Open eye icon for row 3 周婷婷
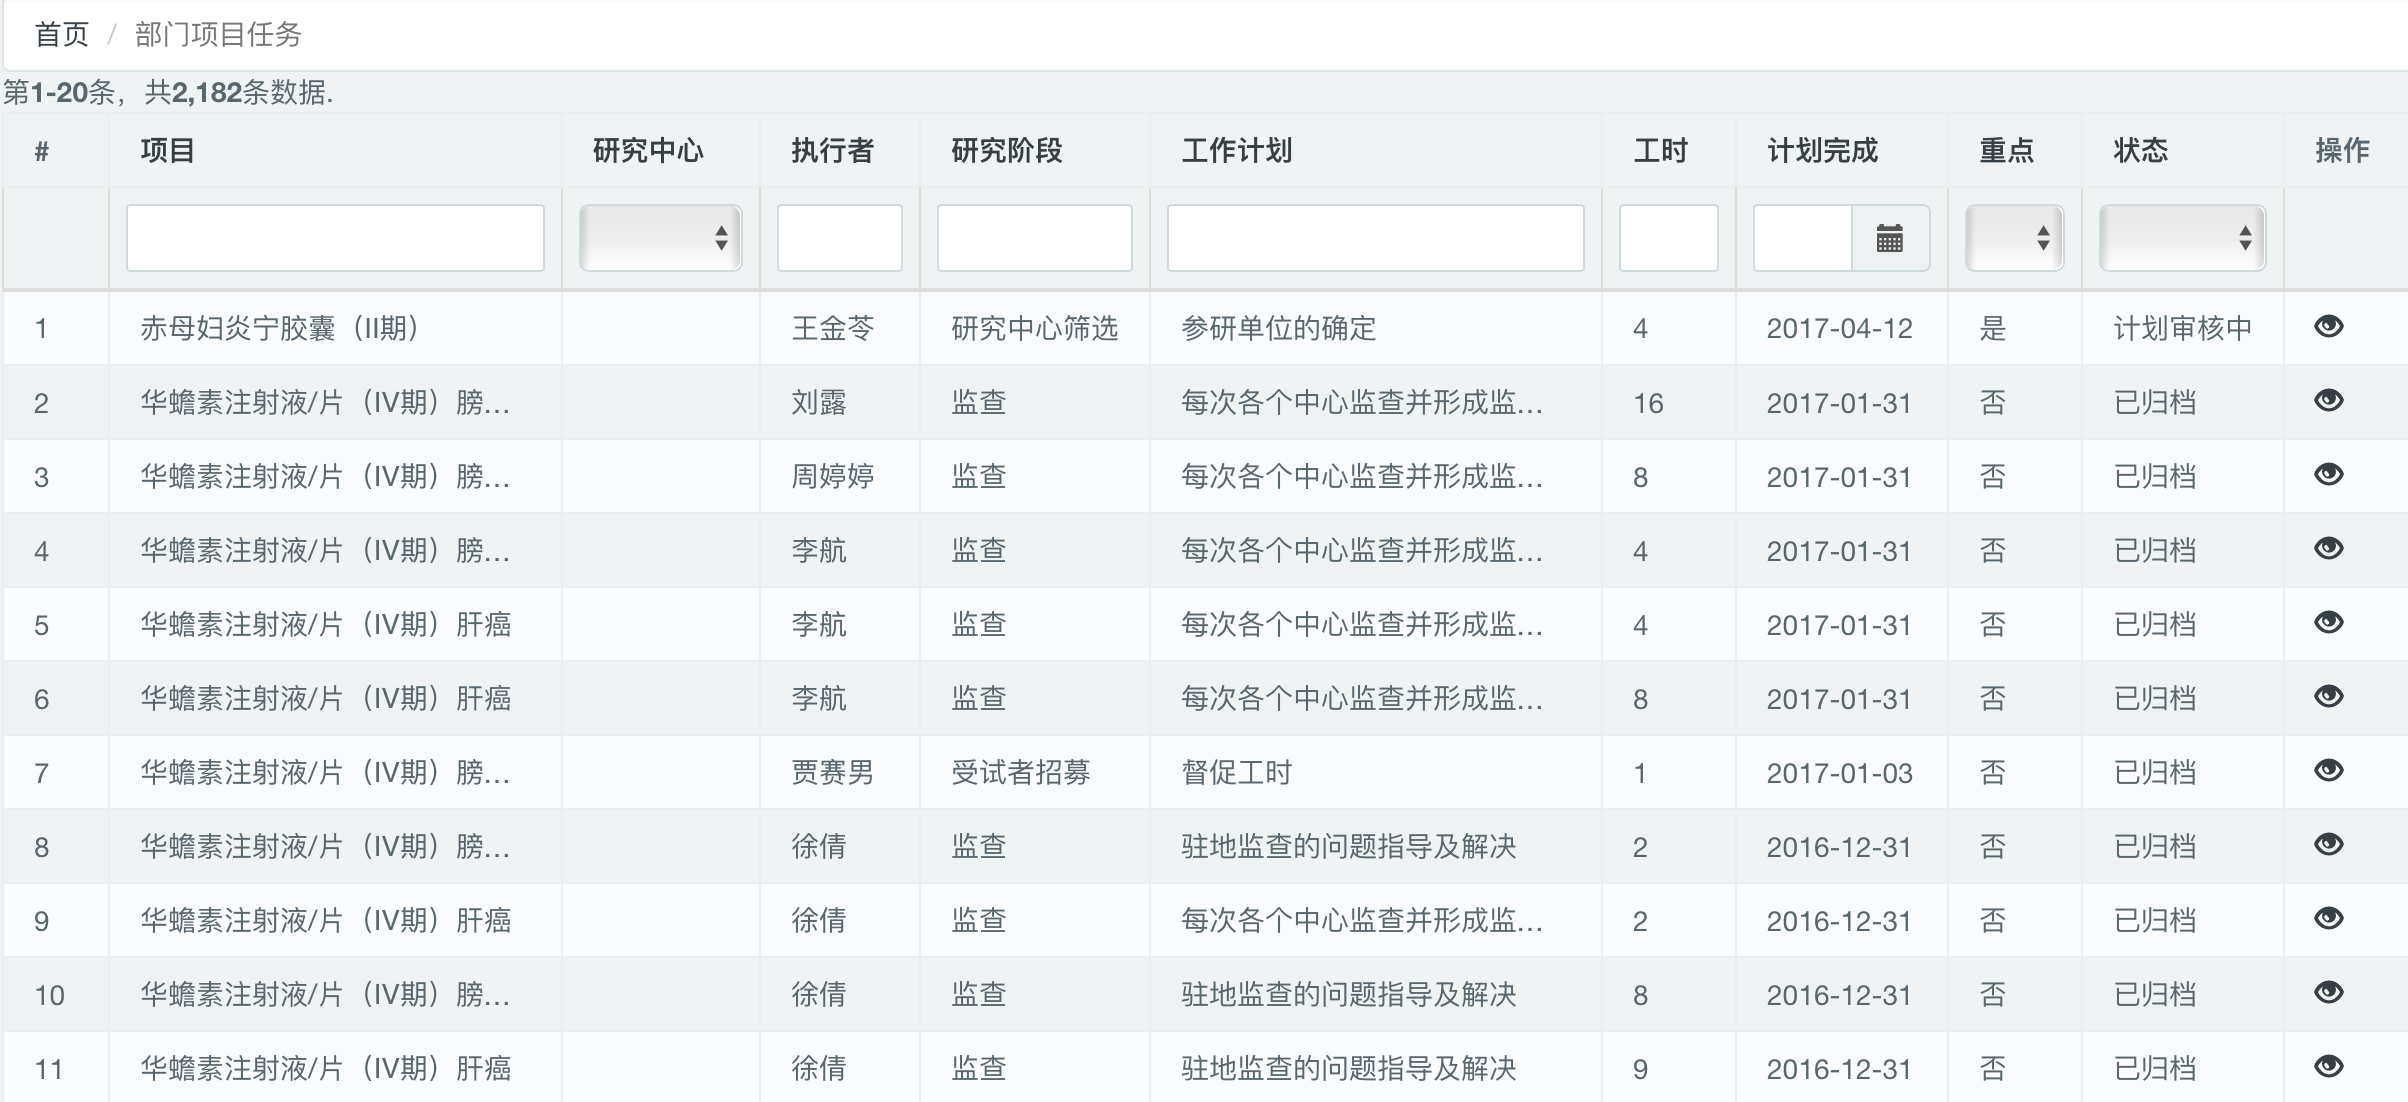The width and height of the screenshot is (2408, 1102). coord(2328,474)
